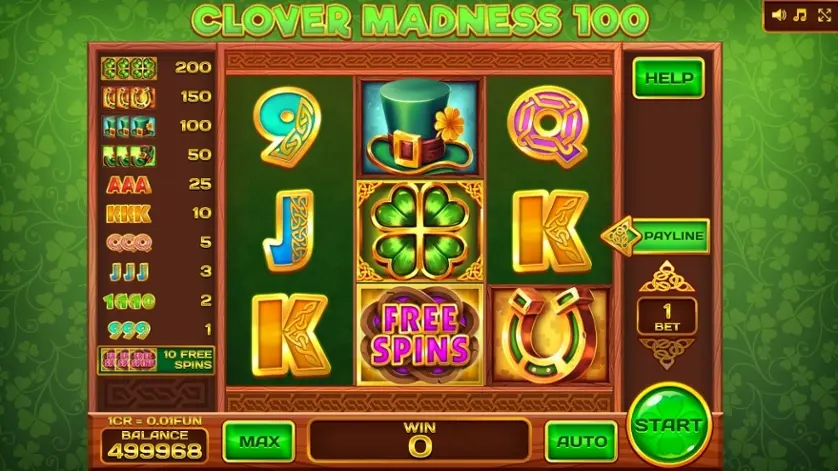This screenshot has height=471, width=838.
Task: Click the blue J reel symbol
Action: (289, 230)
